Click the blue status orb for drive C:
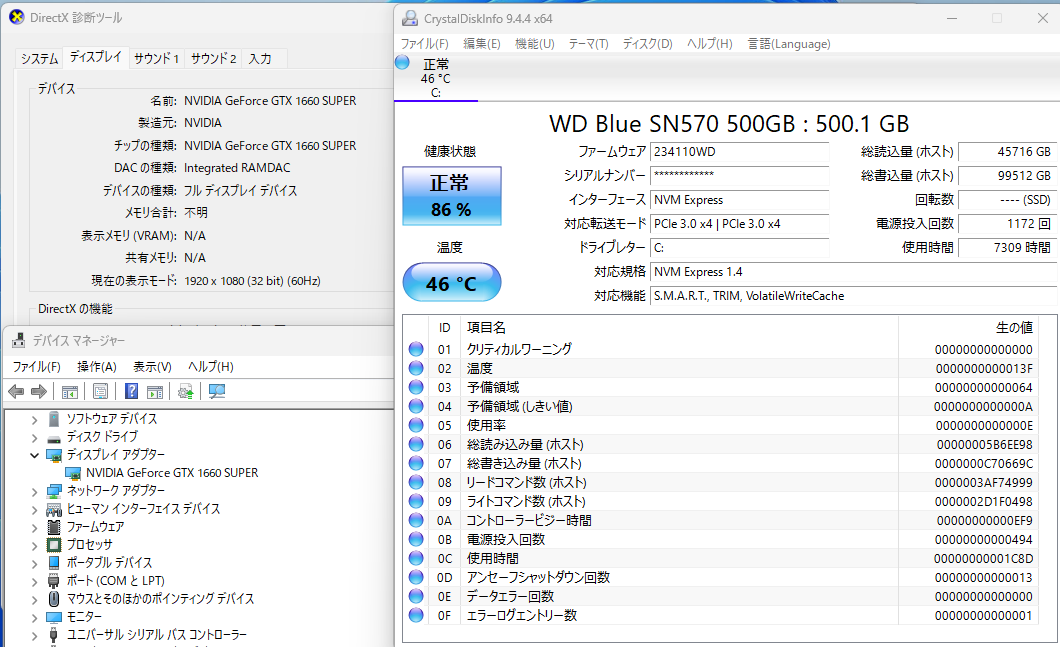 [x=402, y=63]
